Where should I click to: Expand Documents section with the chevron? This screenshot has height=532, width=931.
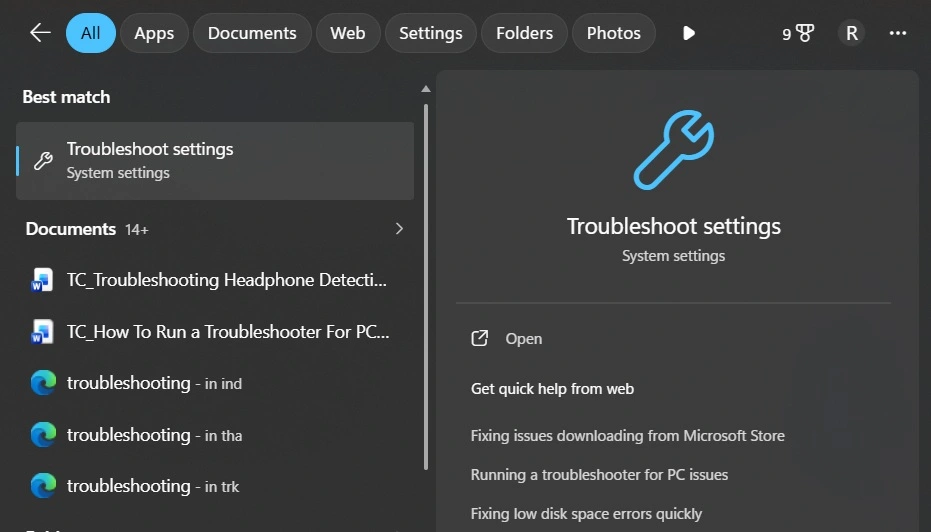click(x=400, y=229)
